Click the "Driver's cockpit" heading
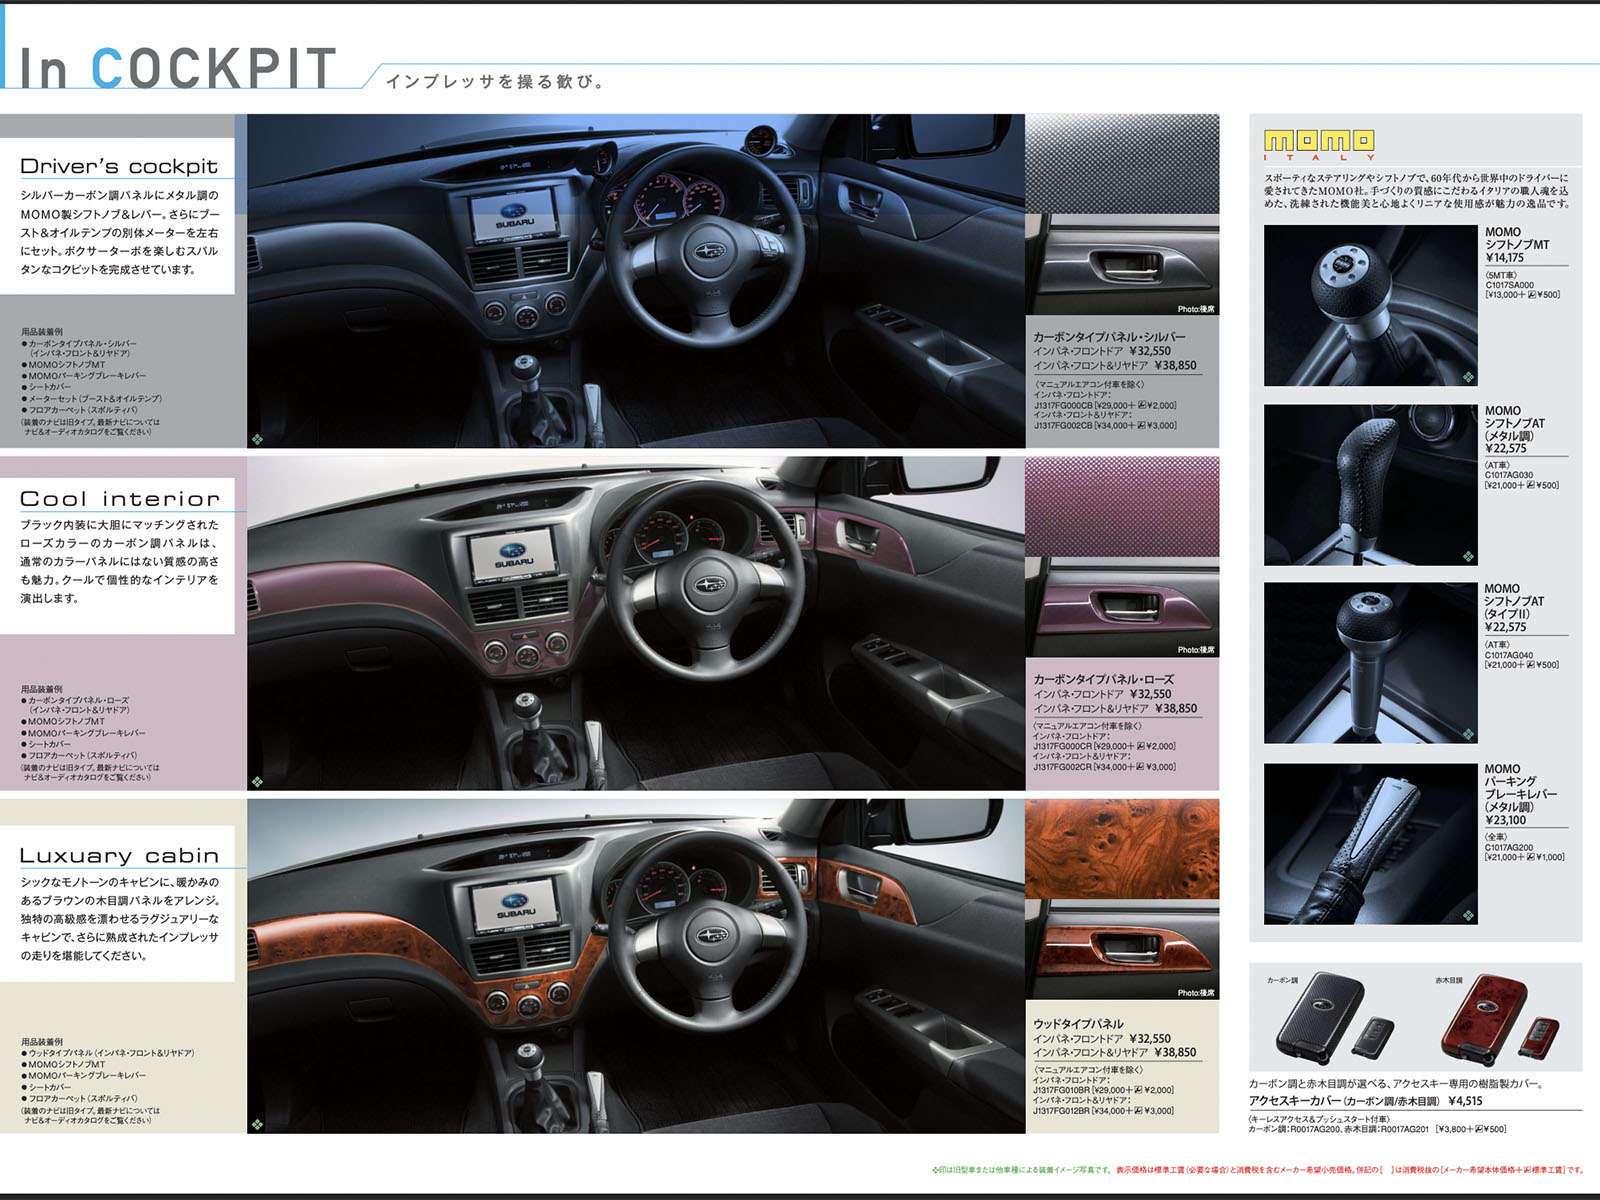1600x1200 pixels. (x=119, y=166)
